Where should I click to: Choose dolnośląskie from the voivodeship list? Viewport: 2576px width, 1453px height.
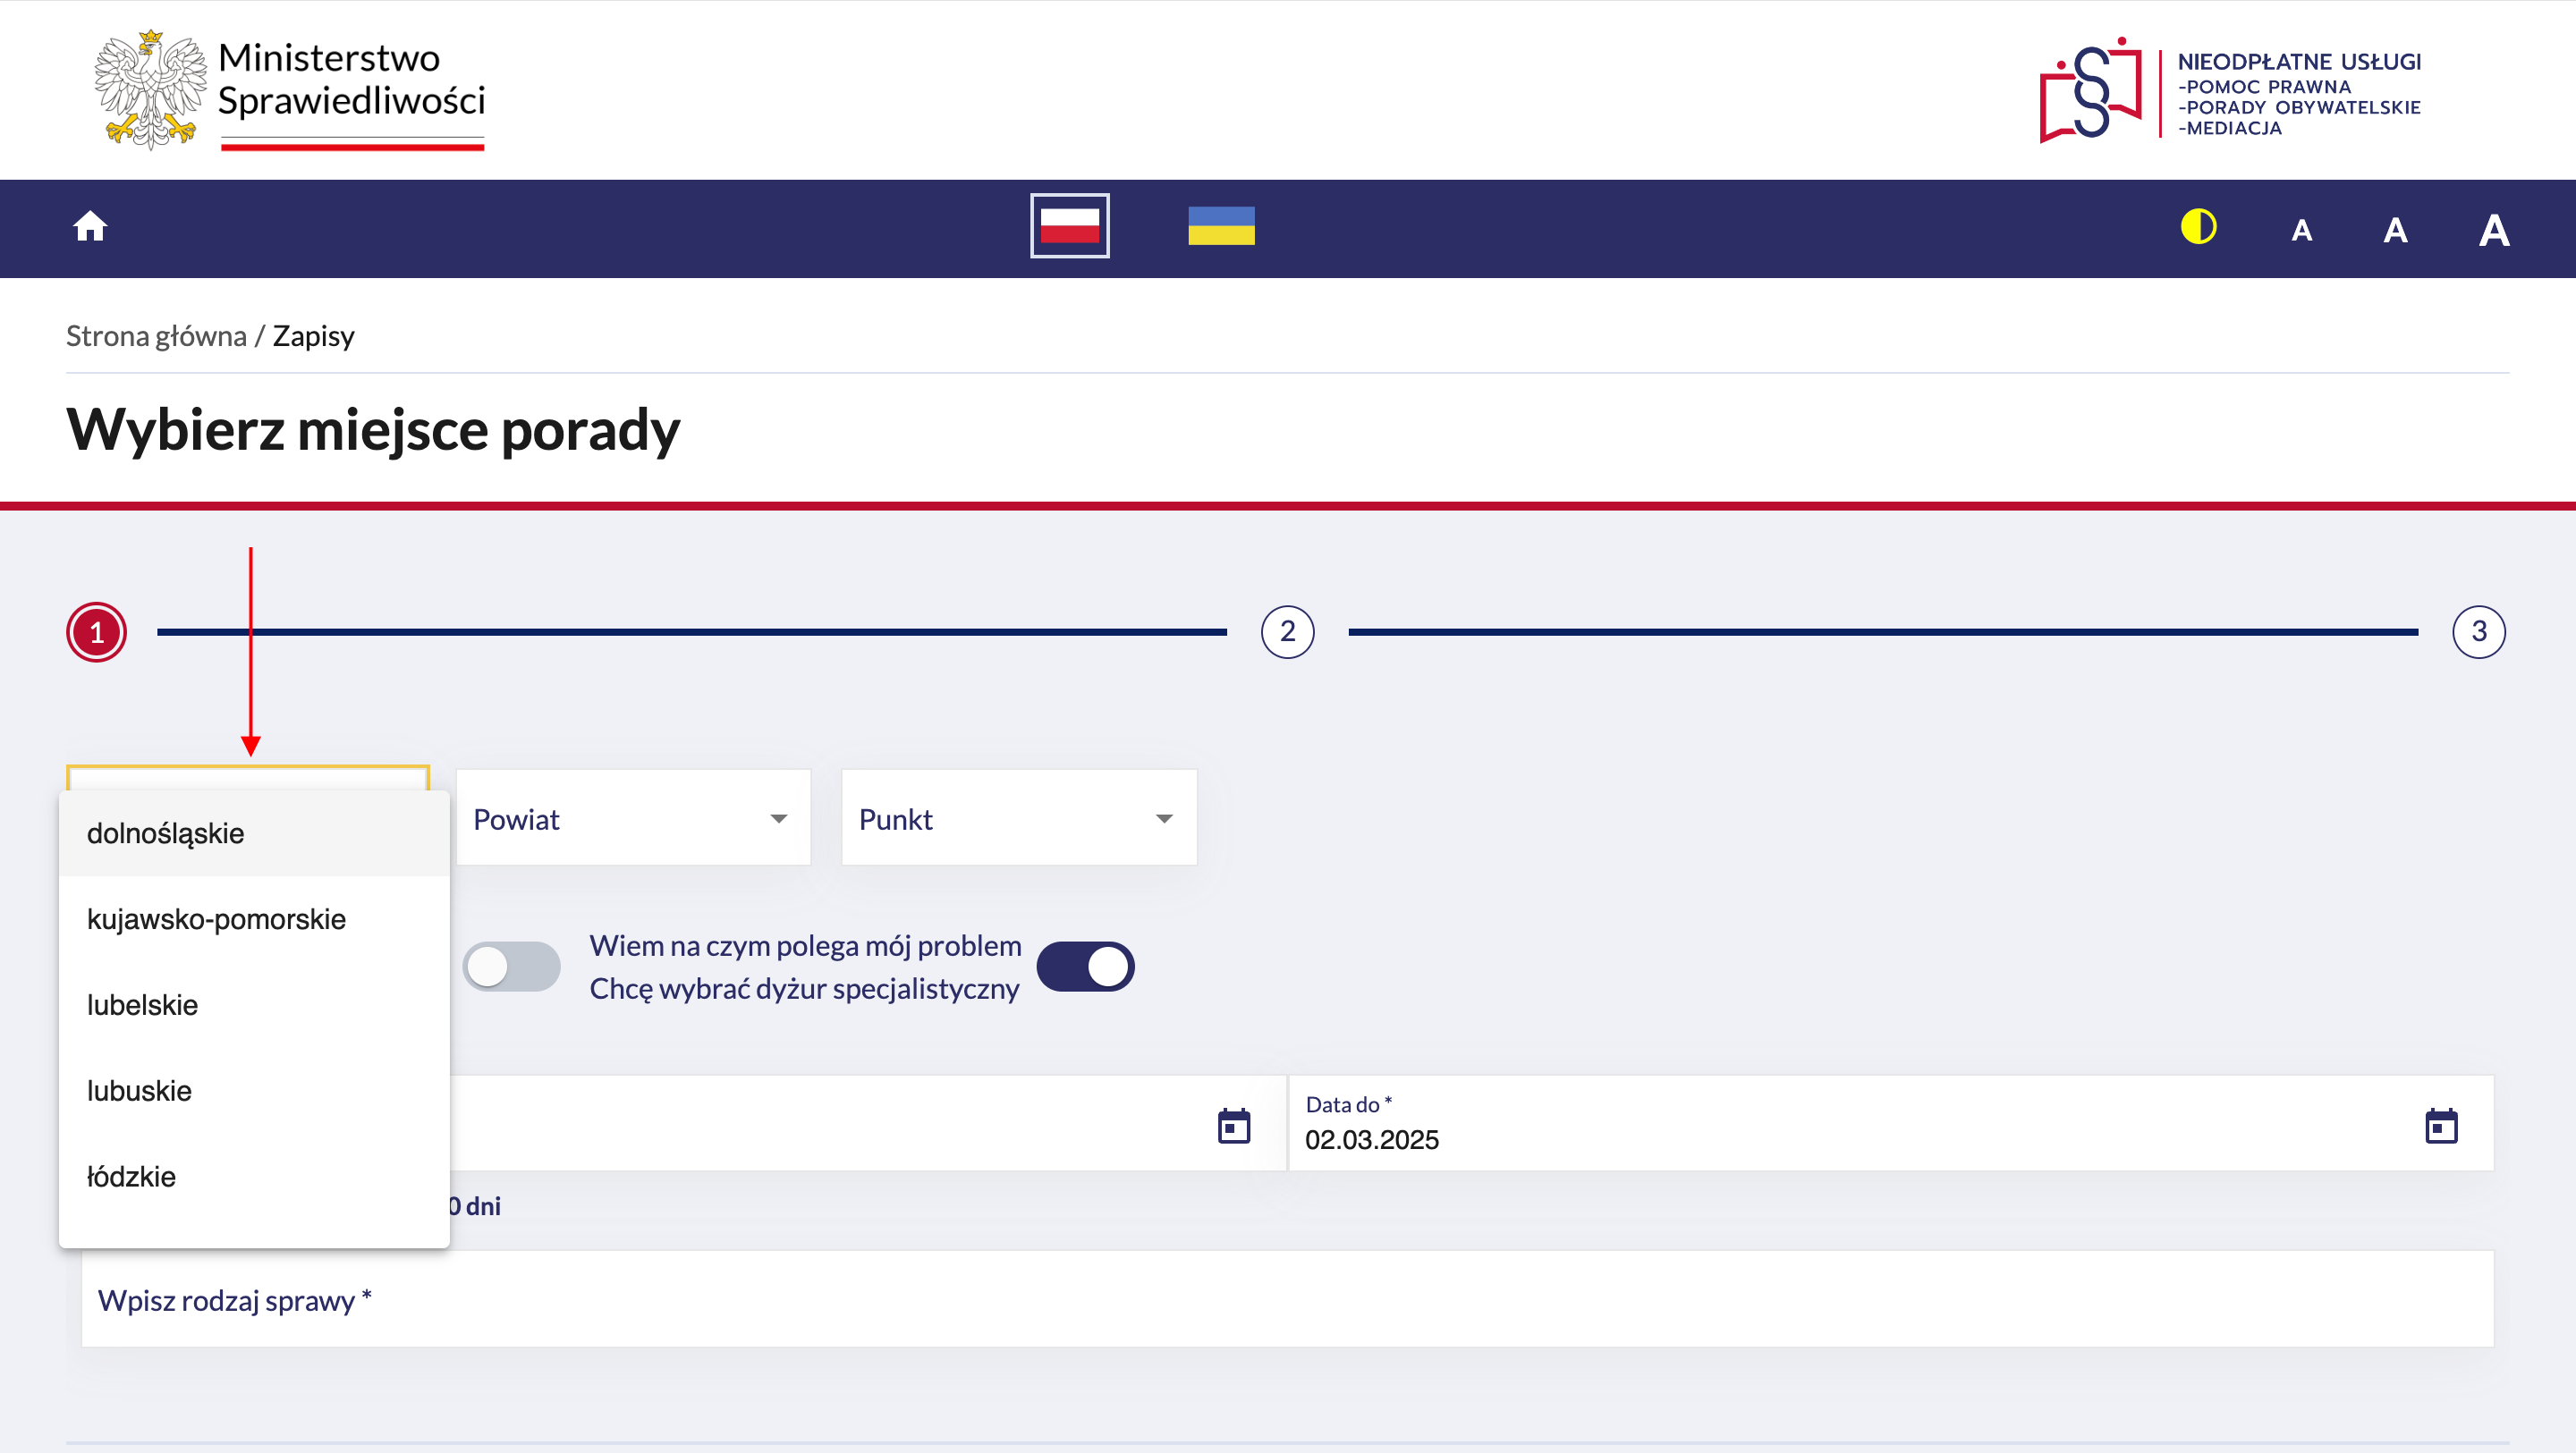click(x=165, y=833)
